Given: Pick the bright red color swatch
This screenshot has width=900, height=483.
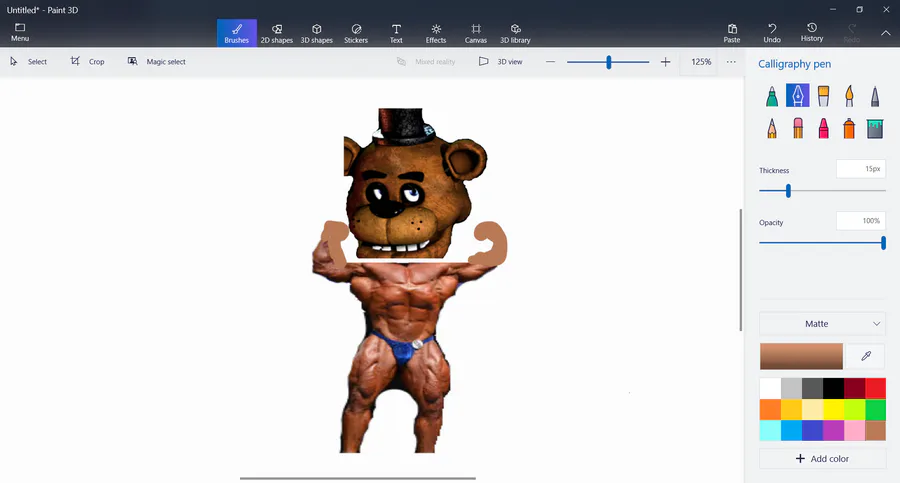Looking at the screenshot, I should 875,389.
